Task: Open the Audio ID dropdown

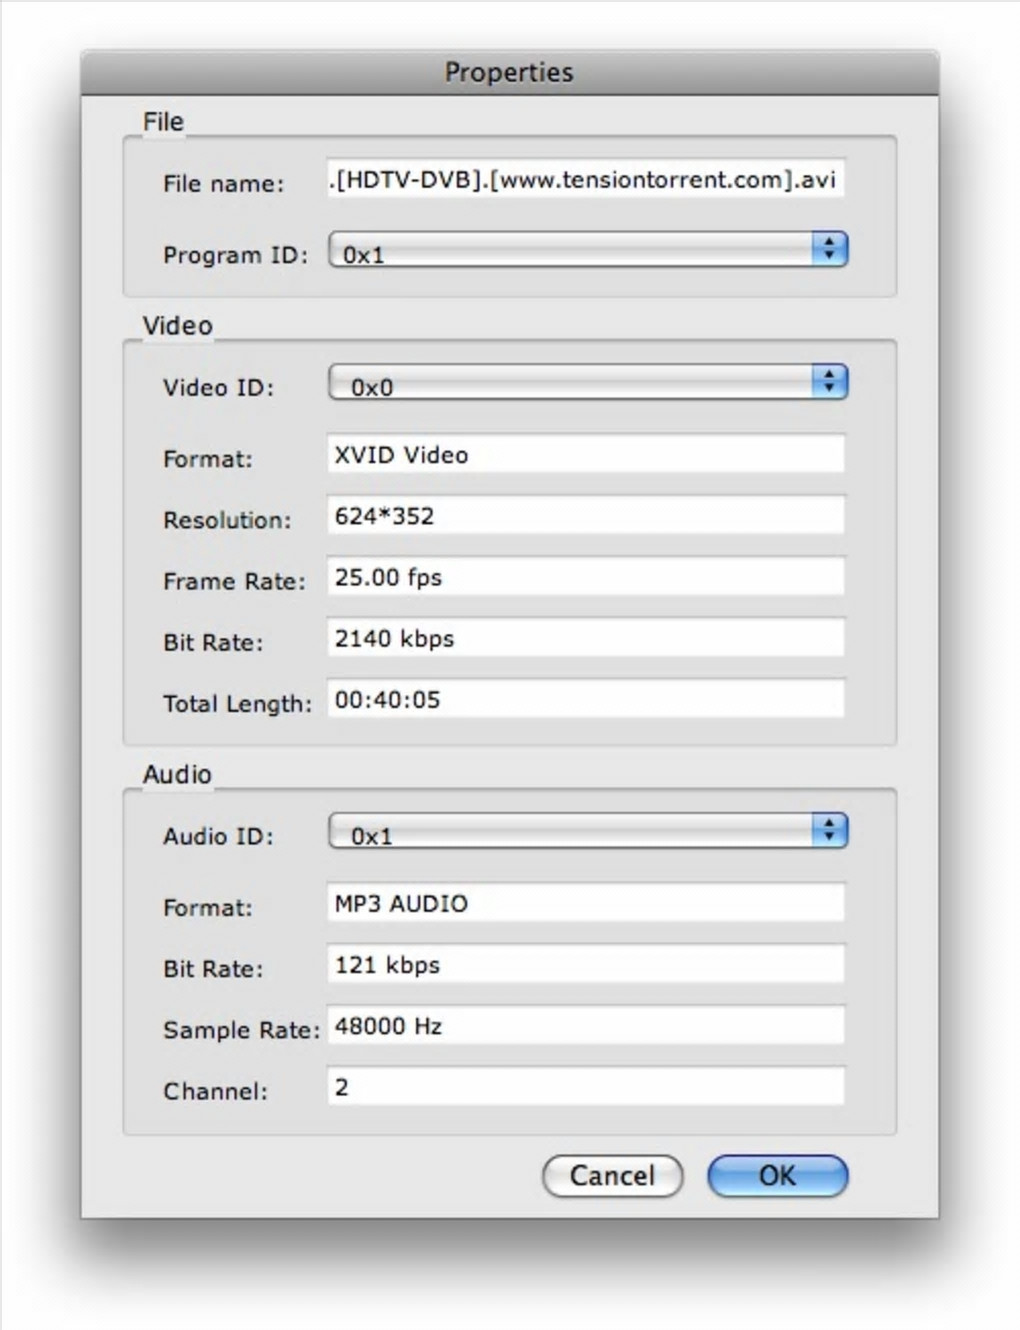Action: pos(588,831)
